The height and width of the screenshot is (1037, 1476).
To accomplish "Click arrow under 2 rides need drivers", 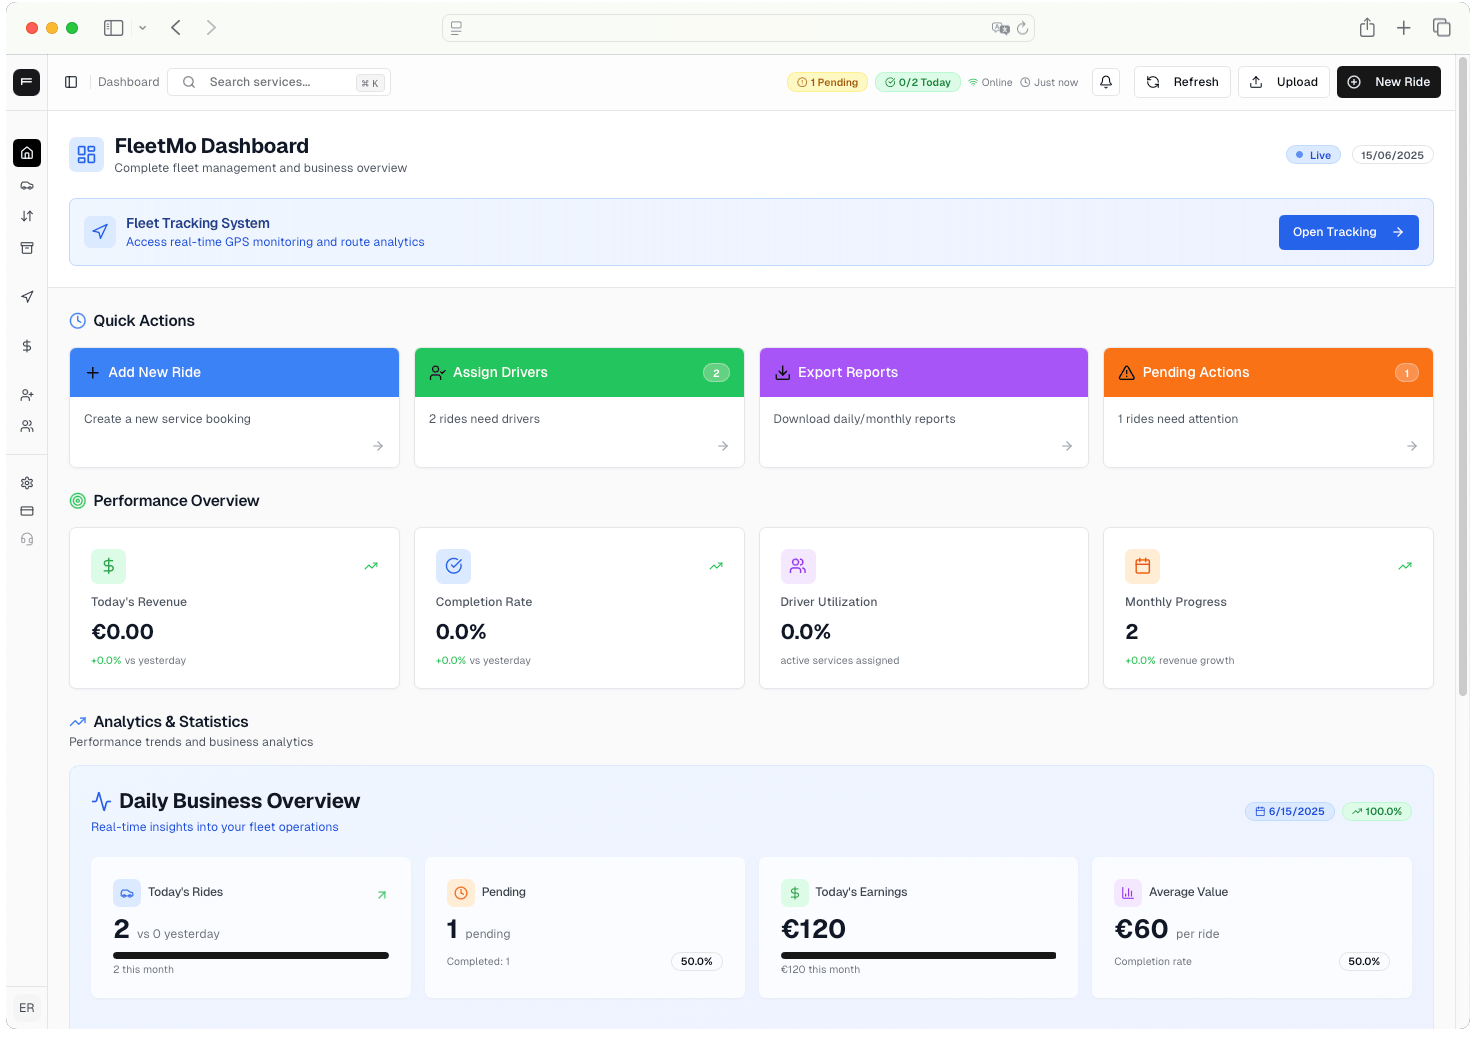I will pyautogui.click(x=723, y=446).
